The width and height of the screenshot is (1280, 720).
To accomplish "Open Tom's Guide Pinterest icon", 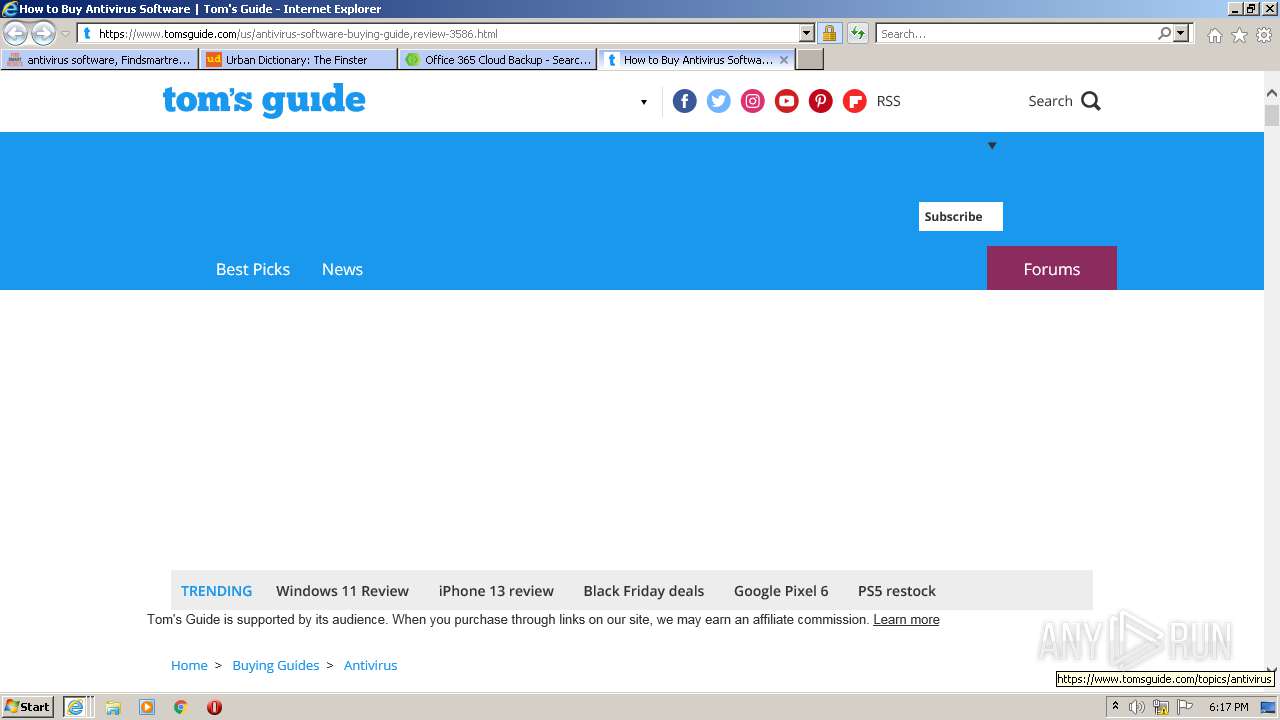I will (821, 101).
